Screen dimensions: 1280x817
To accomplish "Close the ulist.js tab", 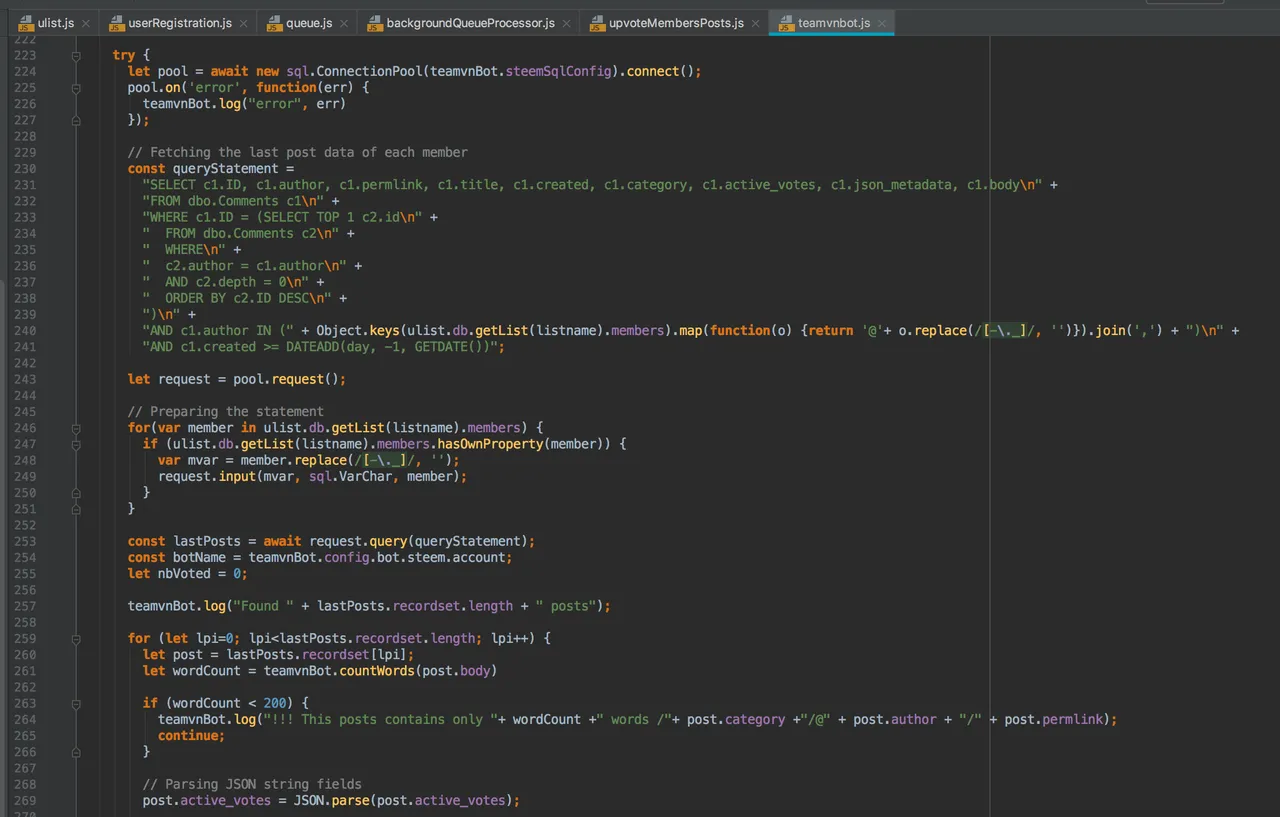I will [85, 23].
